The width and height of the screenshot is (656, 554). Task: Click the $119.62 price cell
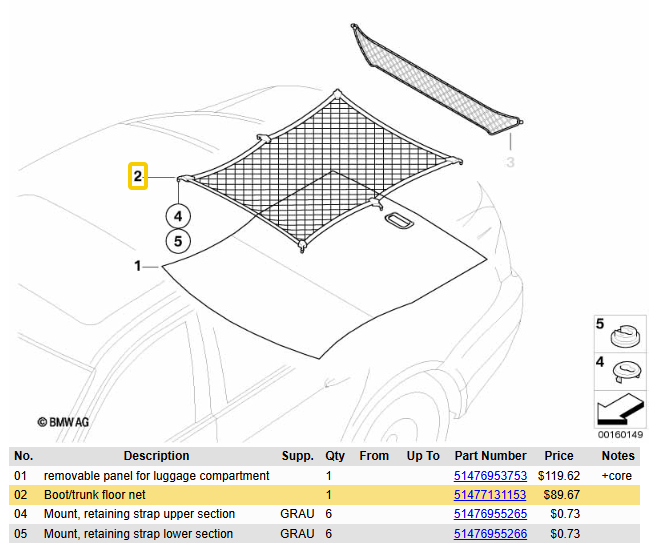[x=559, y=476]
